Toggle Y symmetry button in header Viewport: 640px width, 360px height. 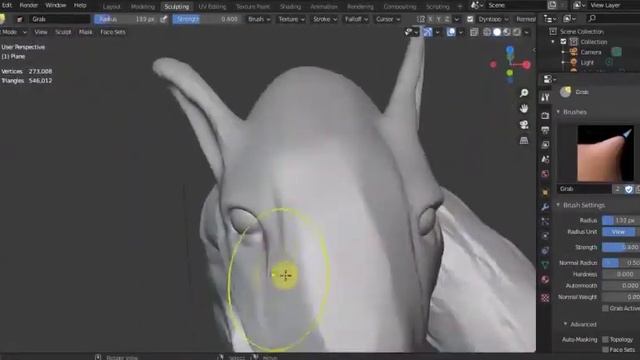coord(438,19)
